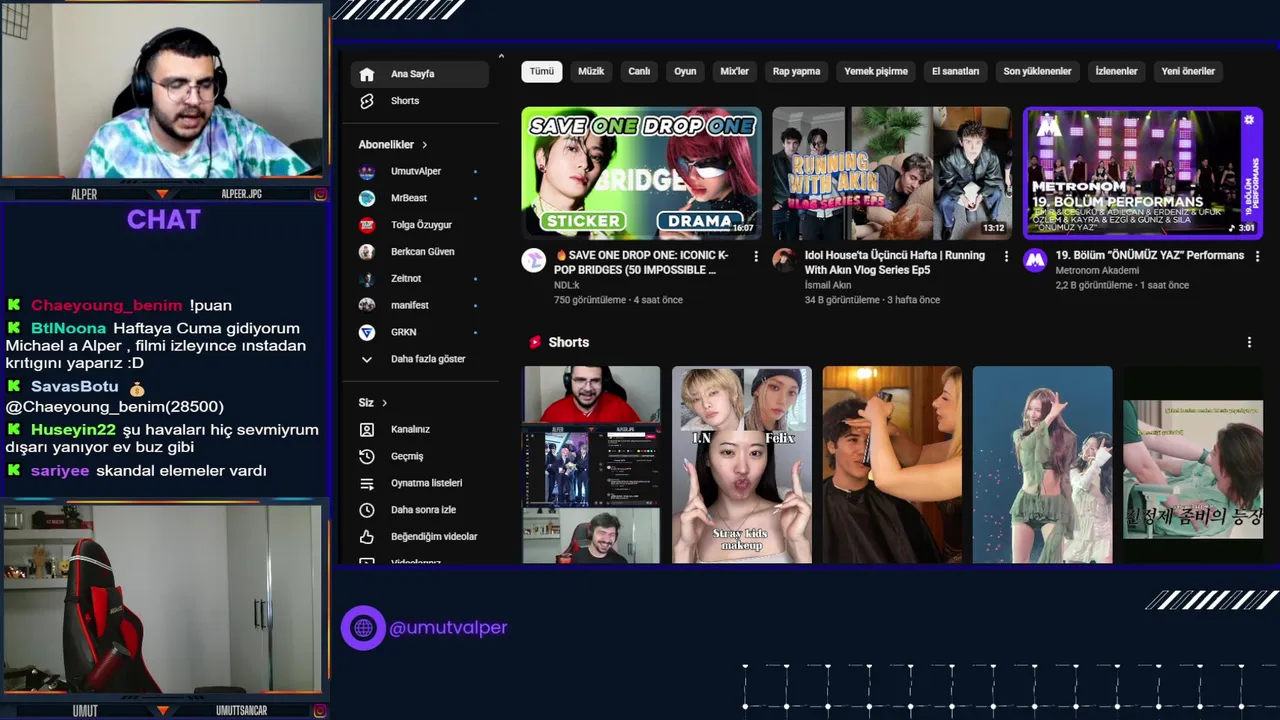
Task: Open the Shorts section options menu
Action: [1249, 342]
